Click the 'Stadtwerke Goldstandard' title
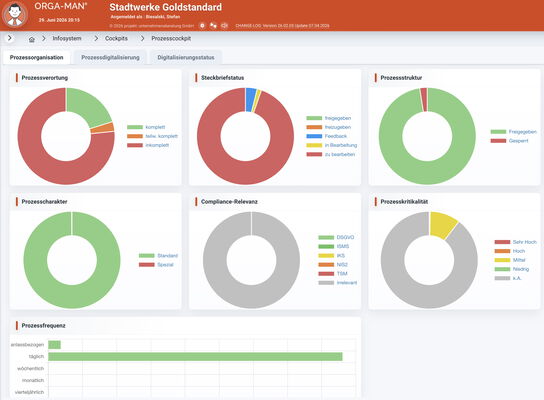The image size is (544, 400). pos(165,7)
